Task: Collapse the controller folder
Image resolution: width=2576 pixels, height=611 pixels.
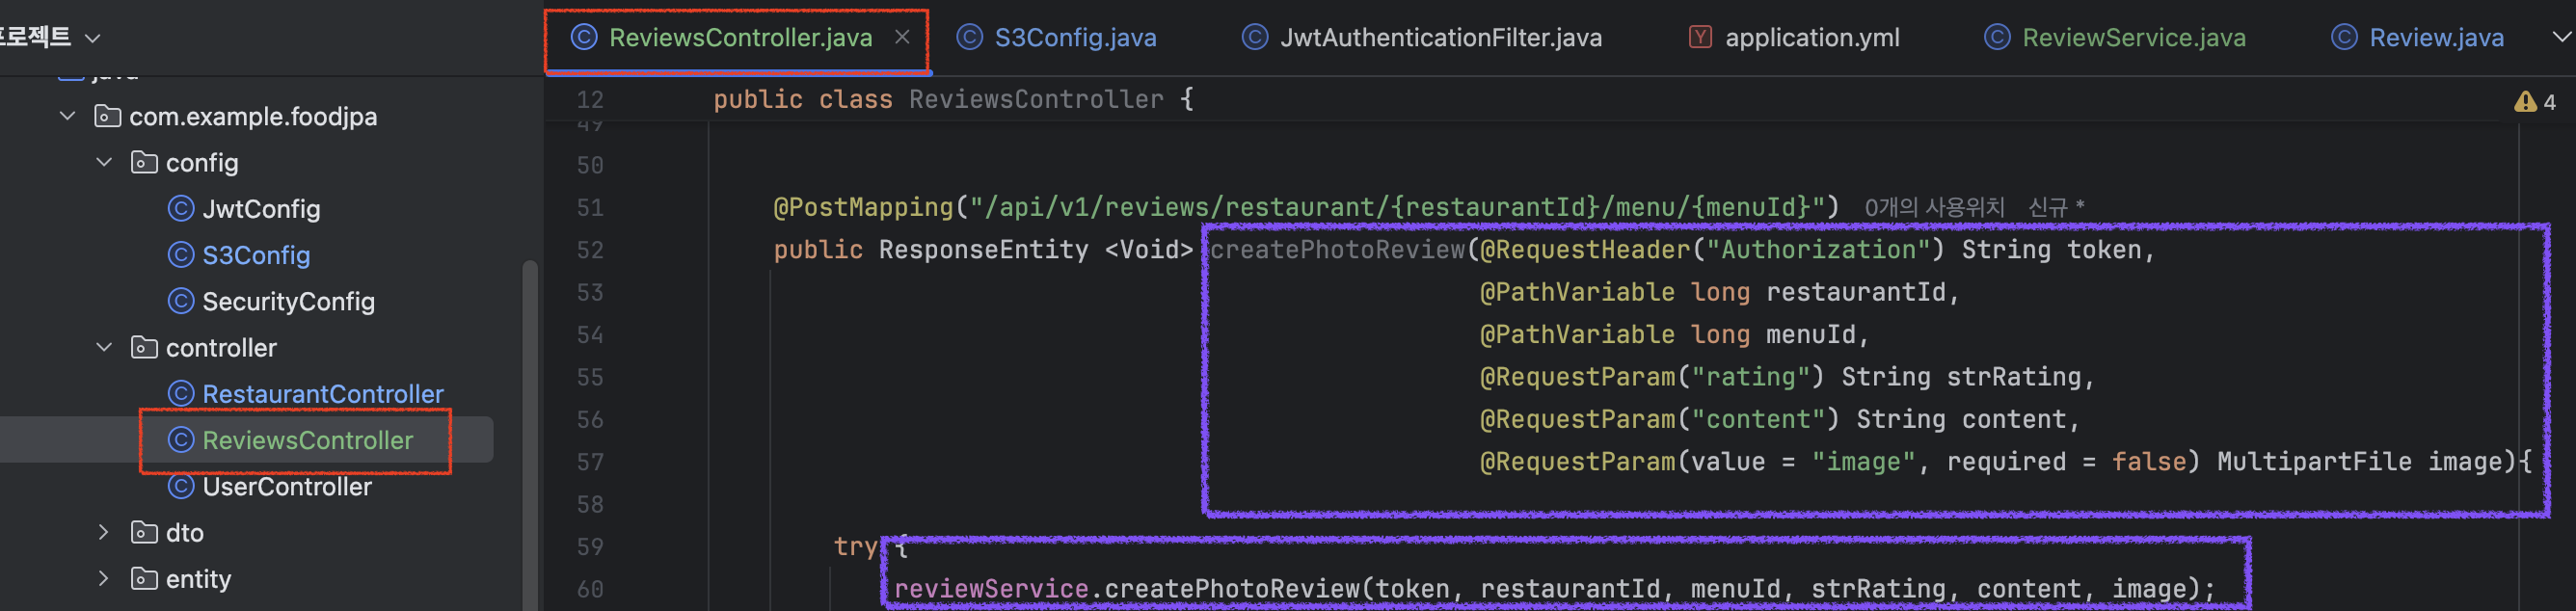Action: (104, 347)
